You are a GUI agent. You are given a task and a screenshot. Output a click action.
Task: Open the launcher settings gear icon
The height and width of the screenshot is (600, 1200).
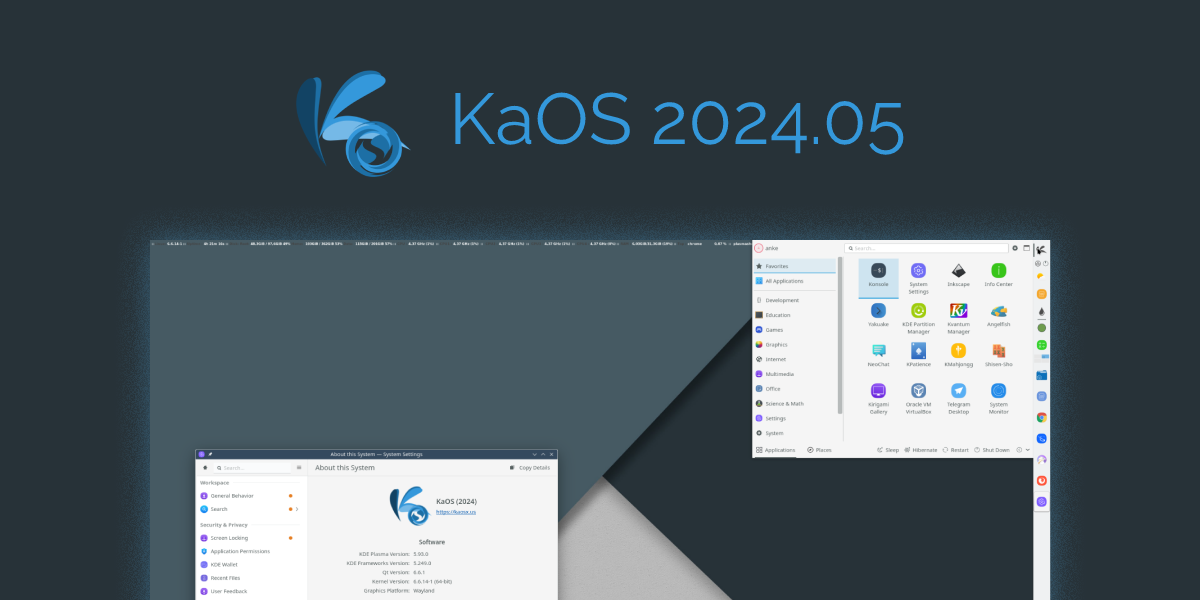(1015, 247)
